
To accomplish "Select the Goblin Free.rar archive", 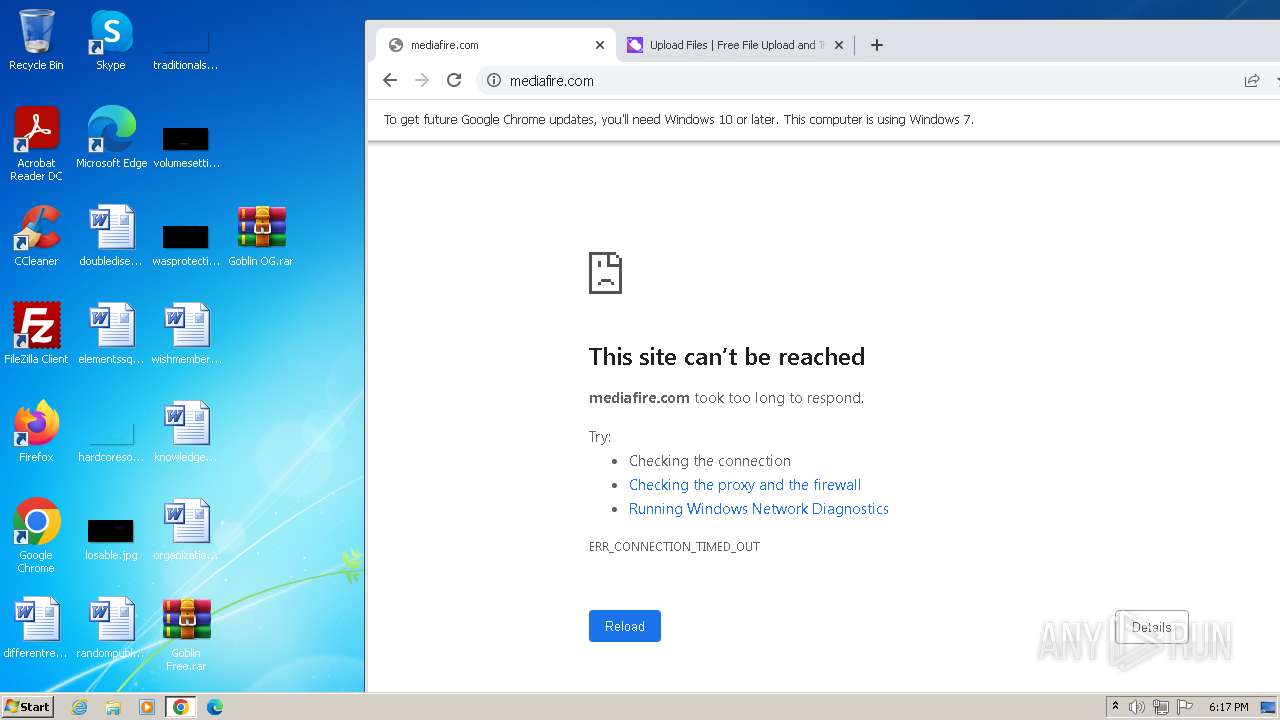I will click(x=186, y=634).
